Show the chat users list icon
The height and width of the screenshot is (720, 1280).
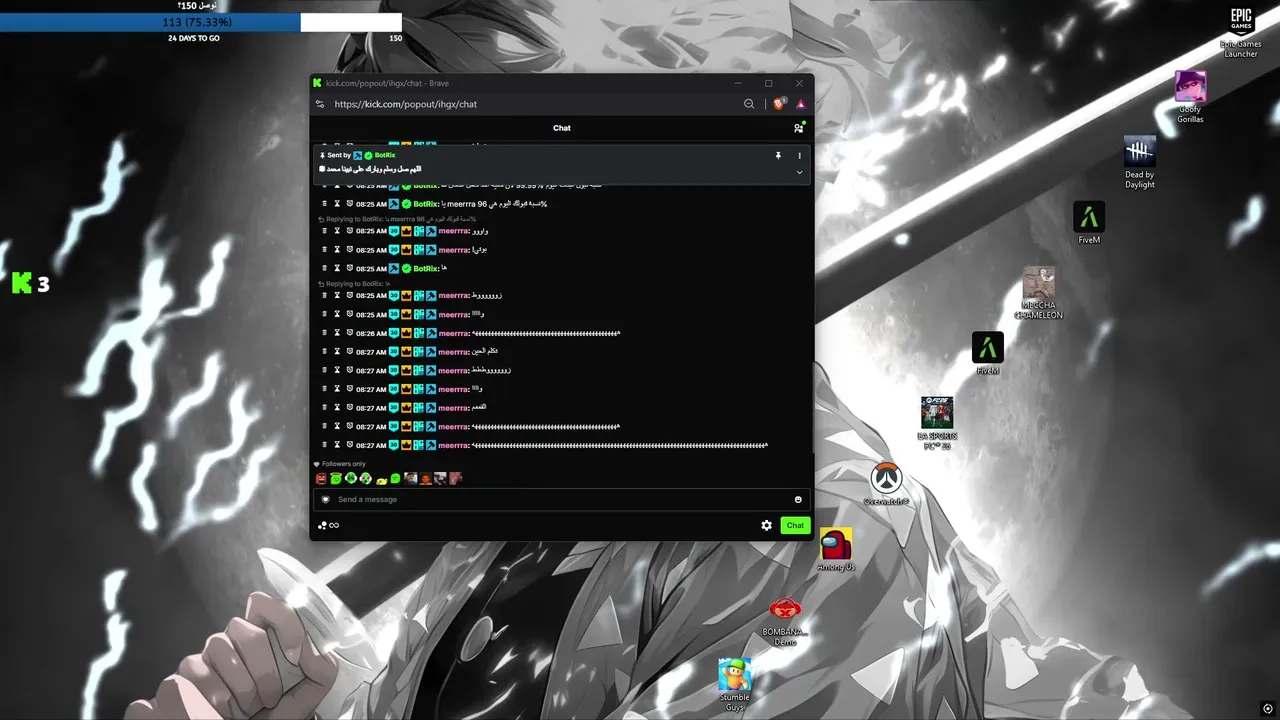[x=798, y=128]
